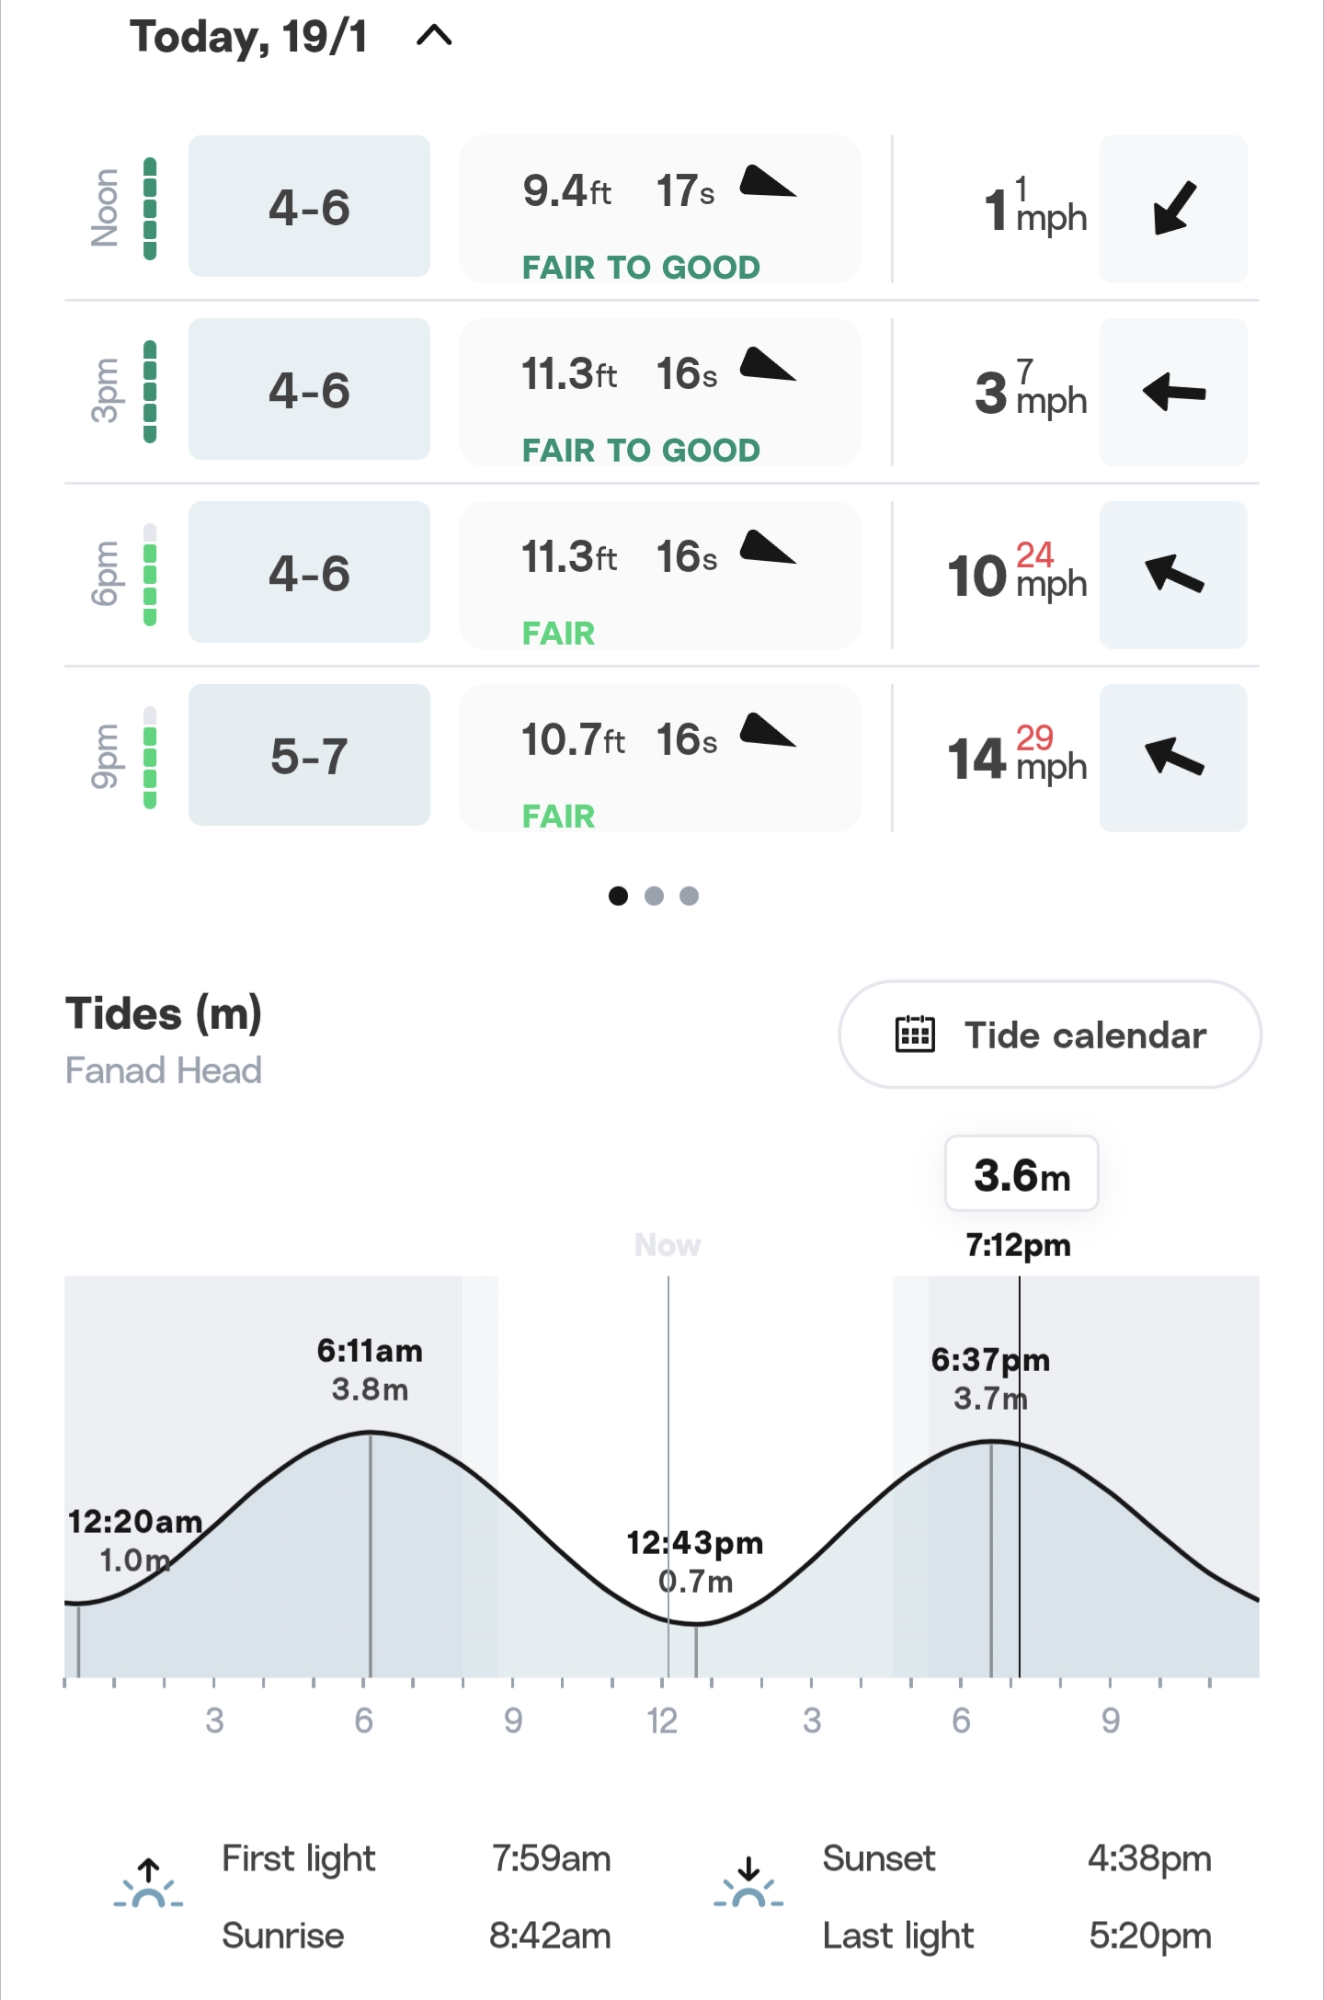Click the Noon wind direction arrow icon
The image size is (1324, 2000).
click(x=1173, y=208)
